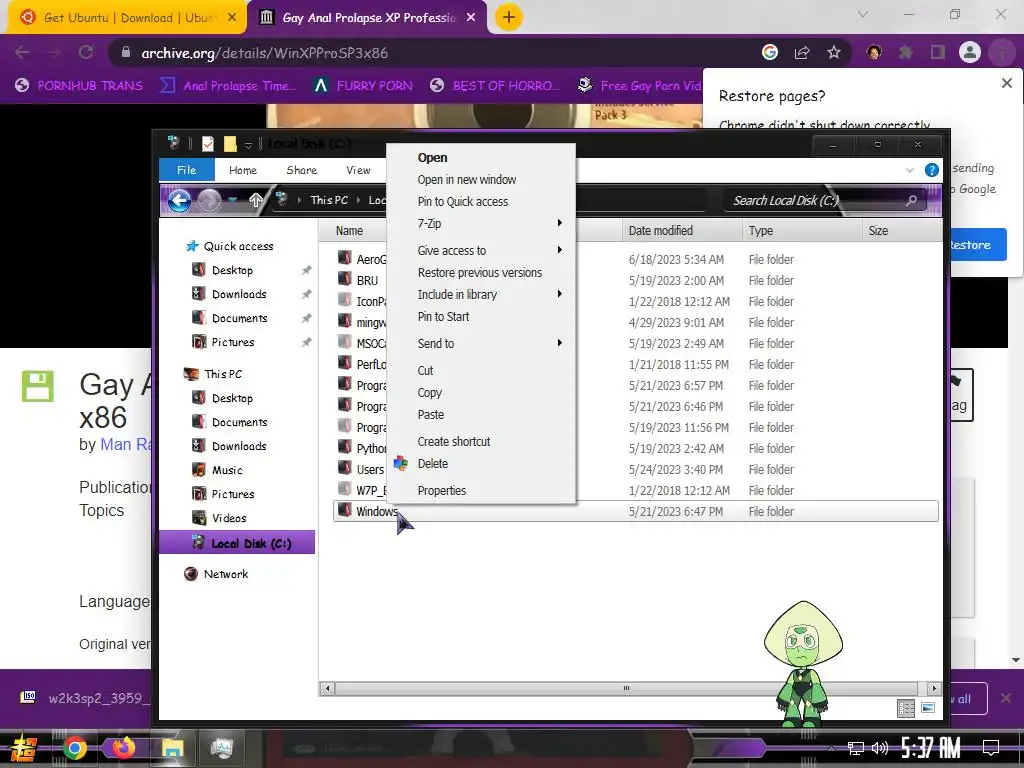Image resolution: width=1024 pixels, height=768 pixels.
Task: Select Network in navigation pane
Action: click(x=225, y=574)
